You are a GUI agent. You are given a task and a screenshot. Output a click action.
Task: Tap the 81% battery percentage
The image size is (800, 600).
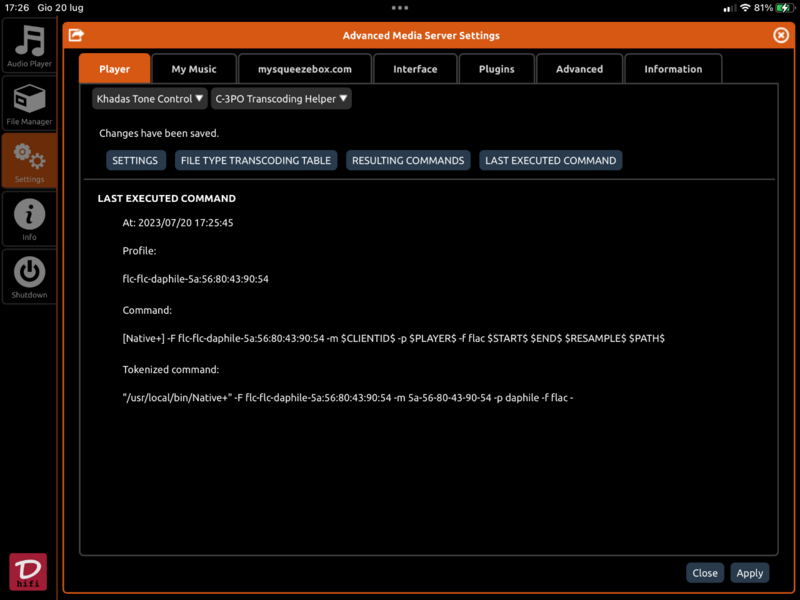point(763,8)
